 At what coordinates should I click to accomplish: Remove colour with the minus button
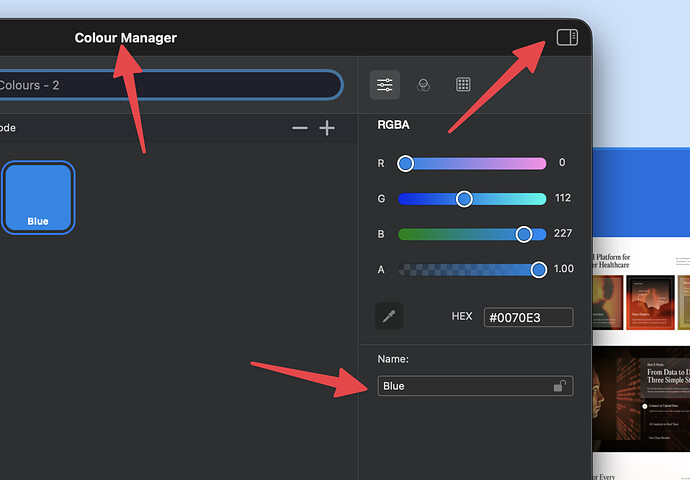(x=300, y=128)
